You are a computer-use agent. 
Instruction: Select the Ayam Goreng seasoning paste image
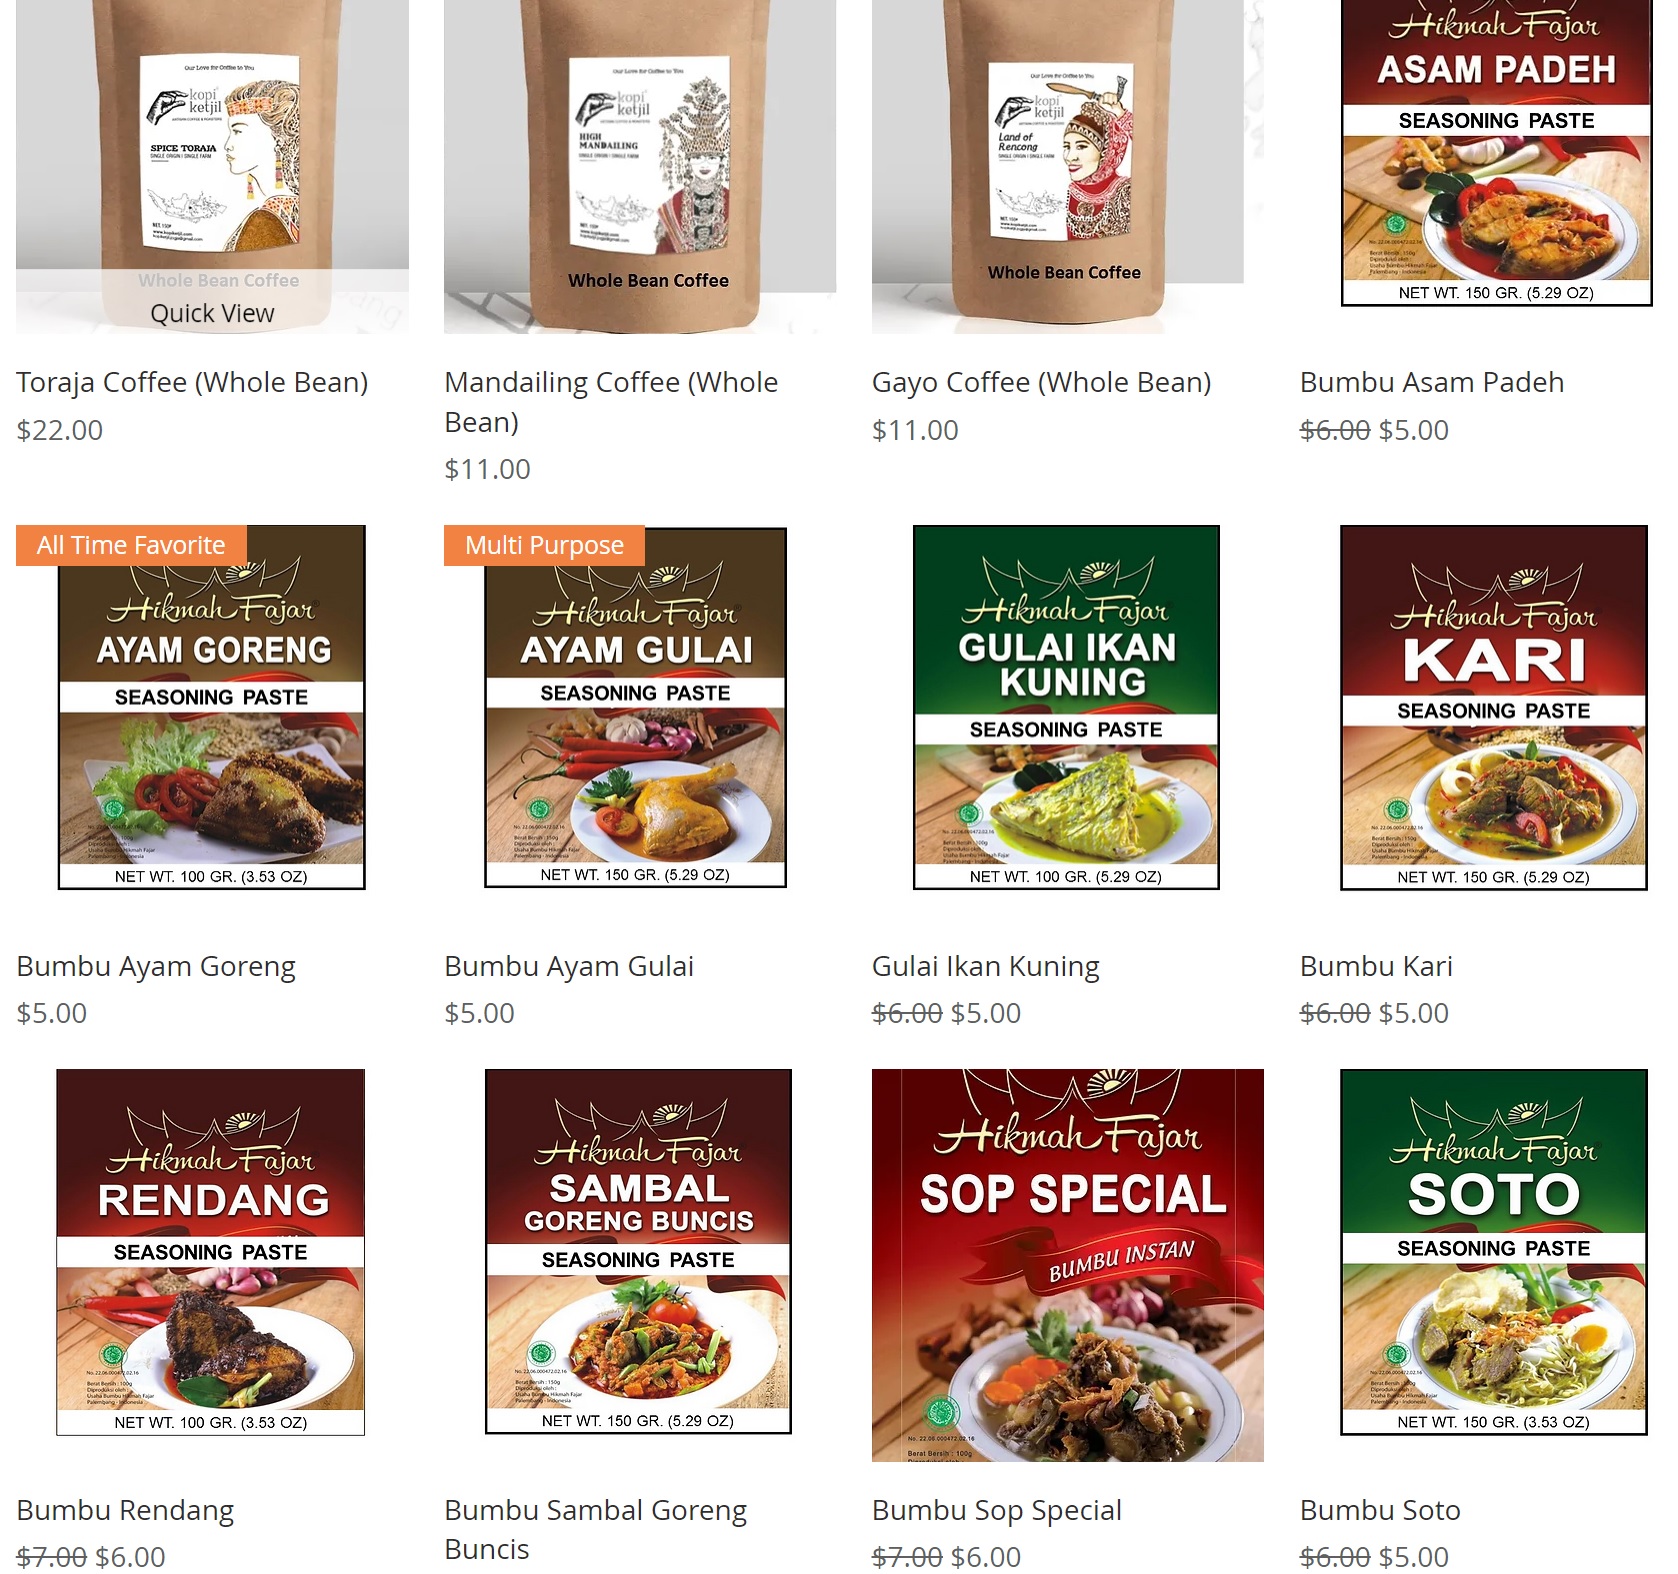point(212,707)
